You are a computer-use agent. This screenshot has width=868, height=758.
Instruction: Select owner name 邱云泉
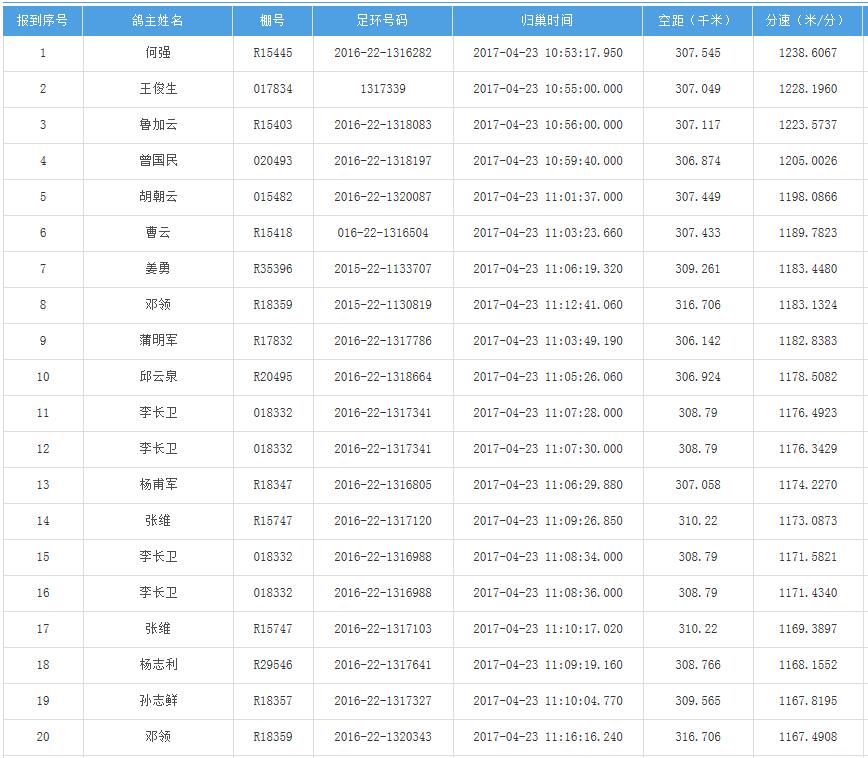(x=157, y=377)
